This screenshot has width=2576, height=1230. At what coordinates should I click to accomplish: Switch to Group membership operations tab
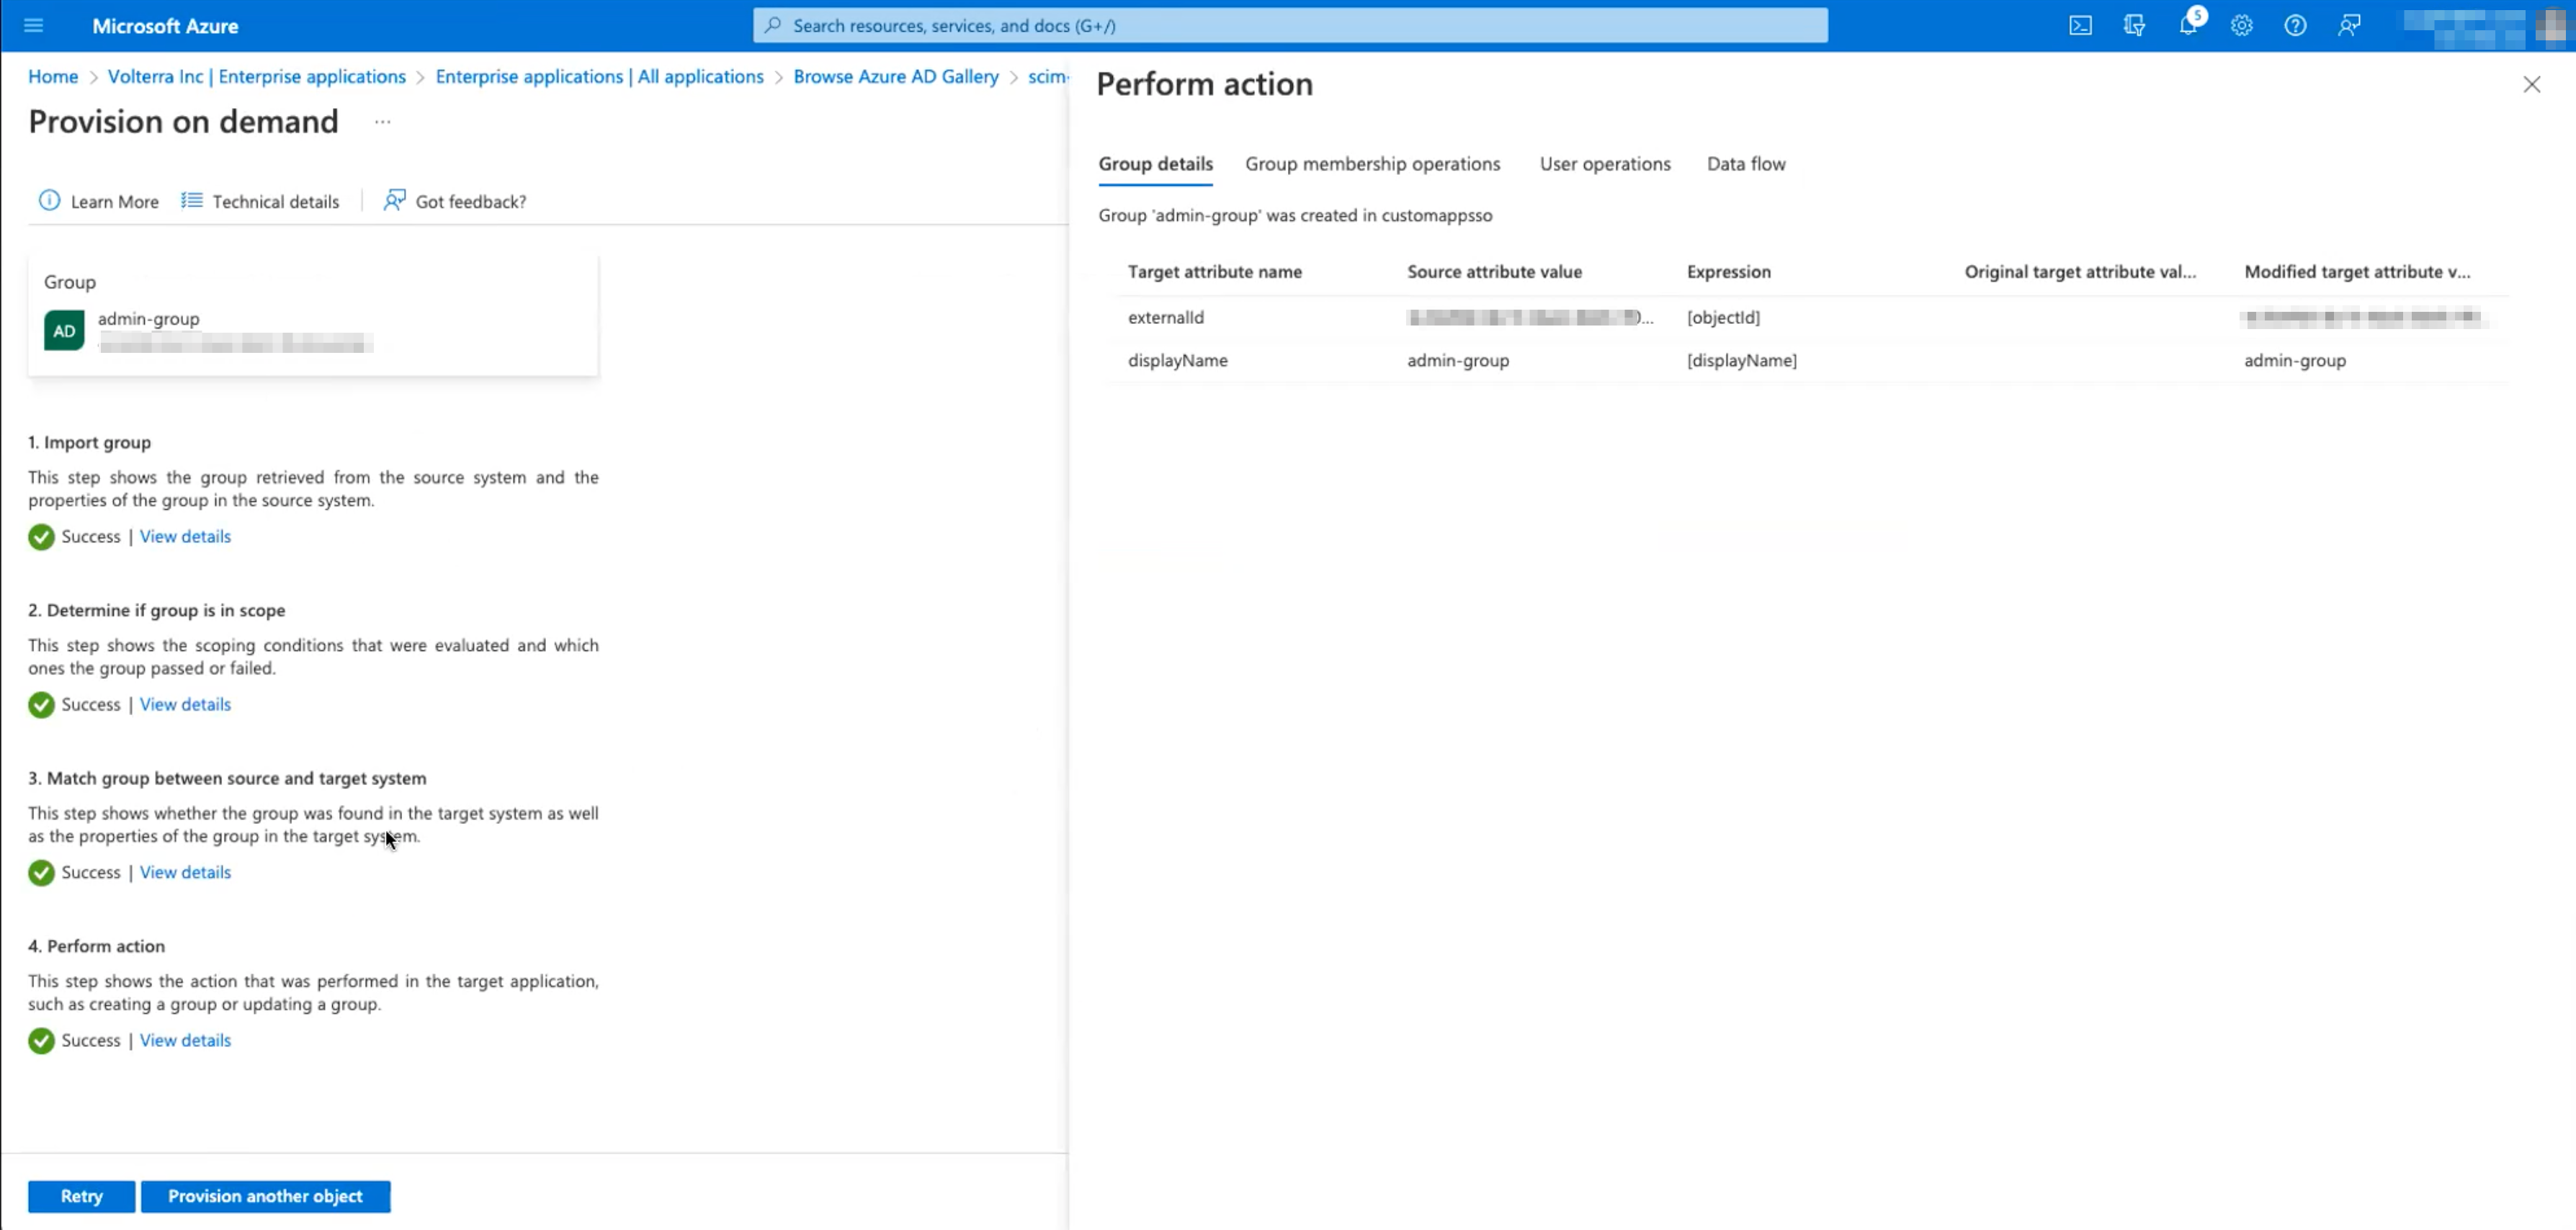click(x=1373, y=164)
